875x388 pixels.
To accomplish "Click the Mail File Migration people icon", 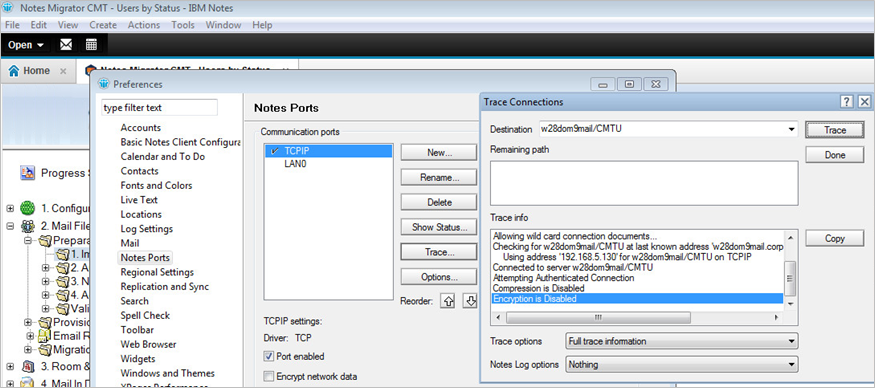I will (27, 226).
